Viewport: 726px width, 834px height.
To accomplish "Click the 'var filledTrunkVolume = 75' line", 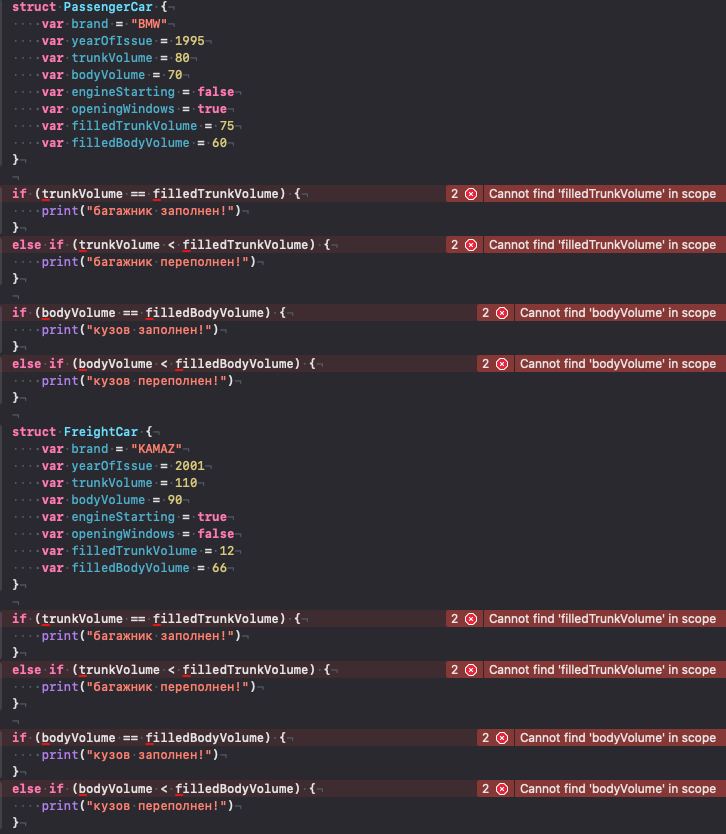I will [138, 126].
